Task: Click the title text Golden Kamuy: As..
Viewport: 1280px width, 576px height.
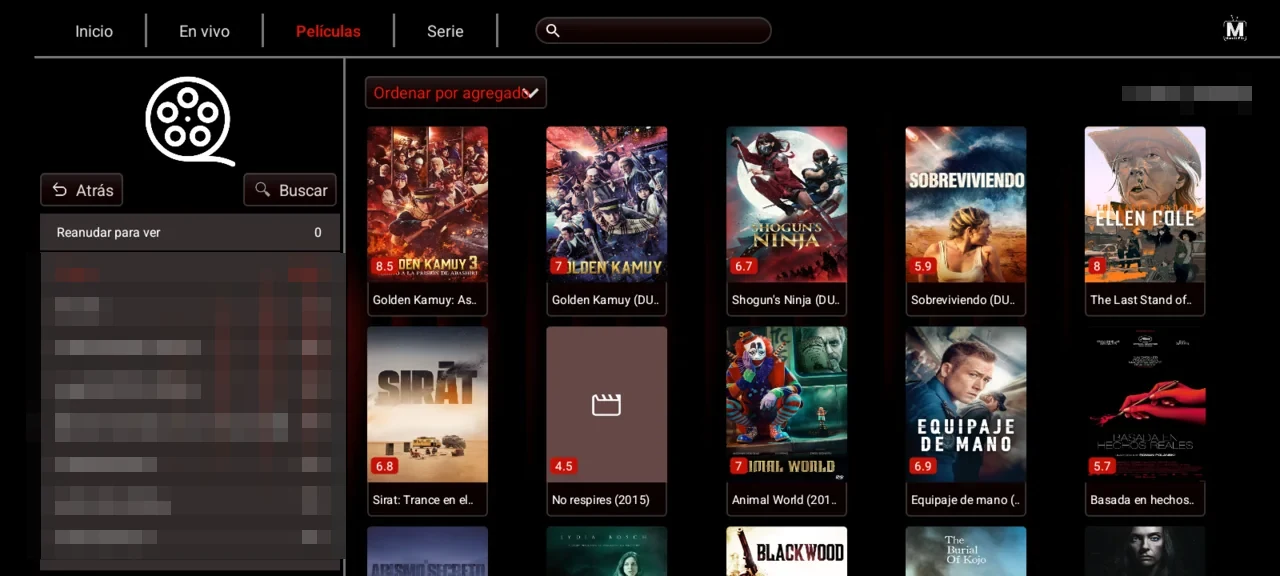Action: click(x=424, y=300)
